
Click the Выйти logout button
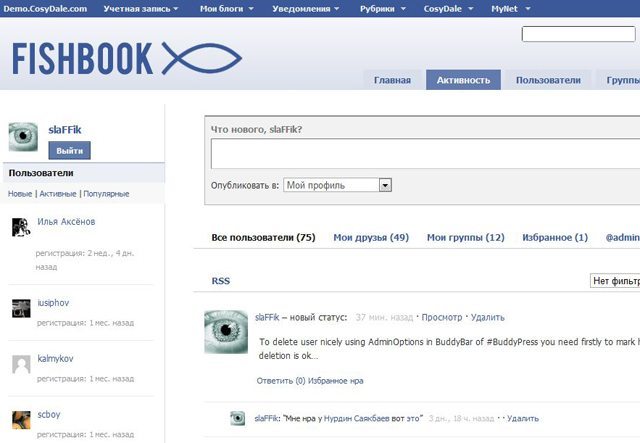tap(69, 151)
